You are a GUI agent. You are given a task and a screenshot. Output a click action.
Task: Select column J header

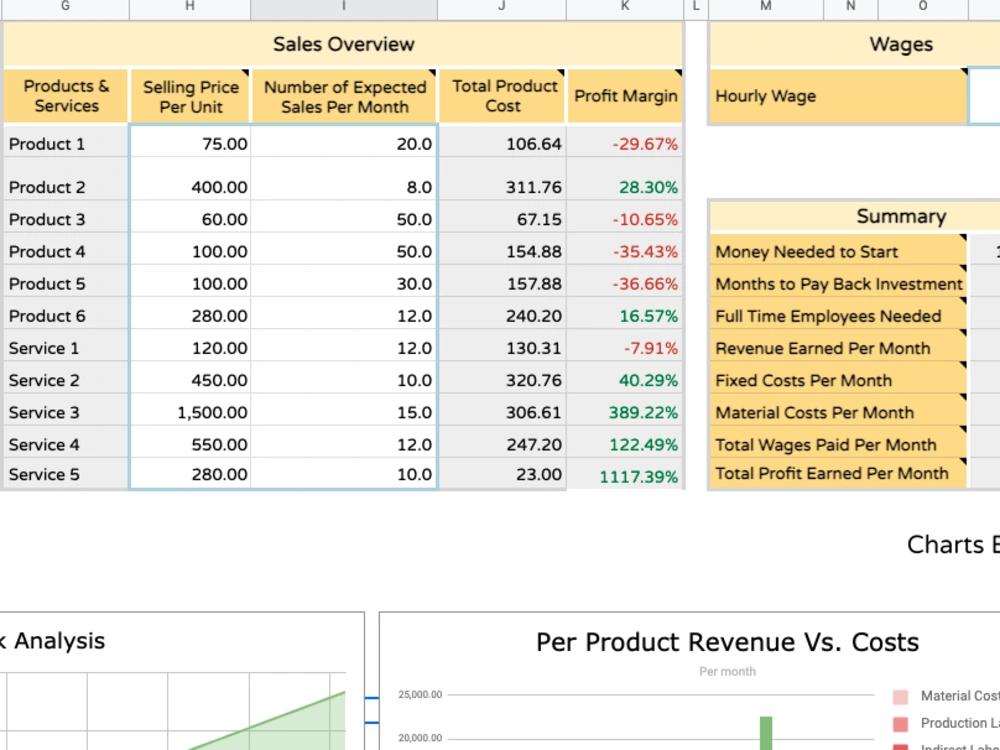(x=501, y=6)
